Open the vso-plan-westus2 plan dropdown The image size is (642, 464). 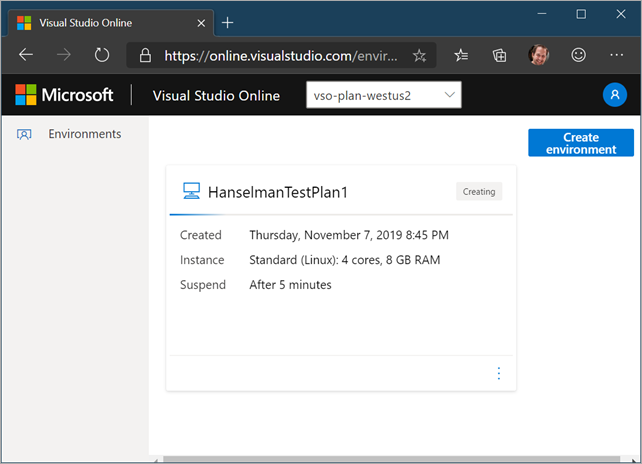pos(384,95)
